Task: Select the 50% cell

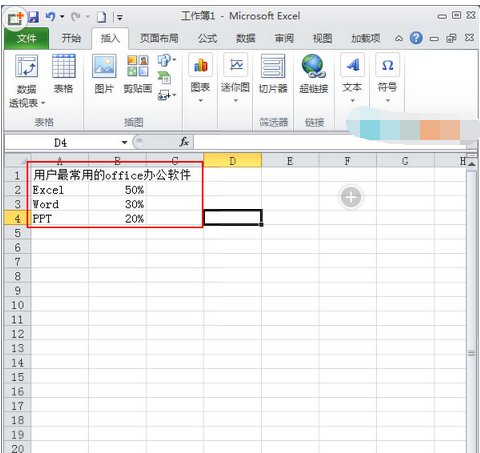Action: (x=117, y=190)
